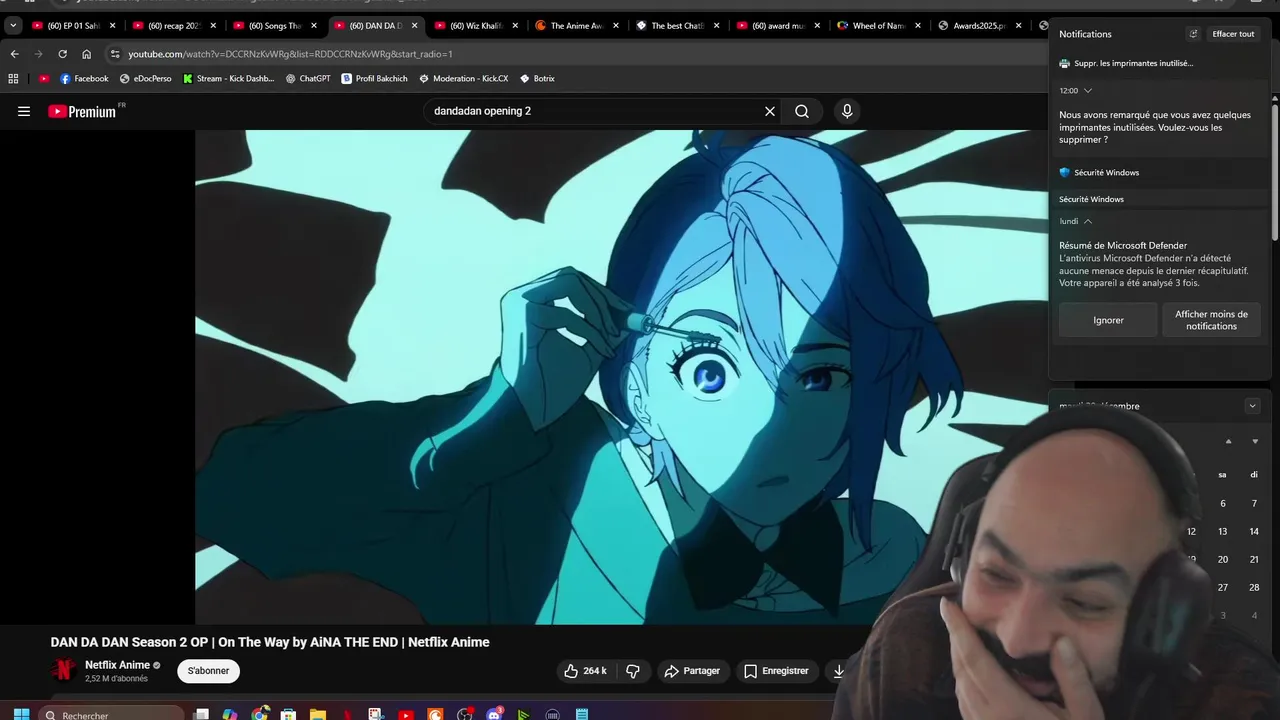Like the video with 264 k
The height and width of the screenshot is (720, 1280).
tap(586, 671)
